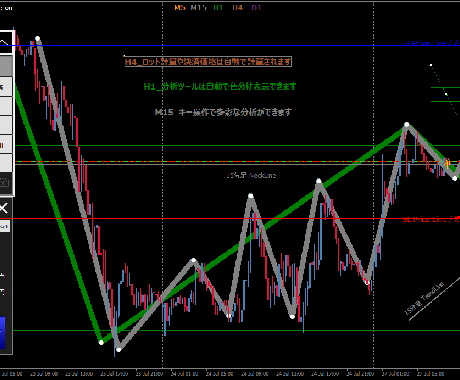Select the blue horizontal price line label

(432, 43)
